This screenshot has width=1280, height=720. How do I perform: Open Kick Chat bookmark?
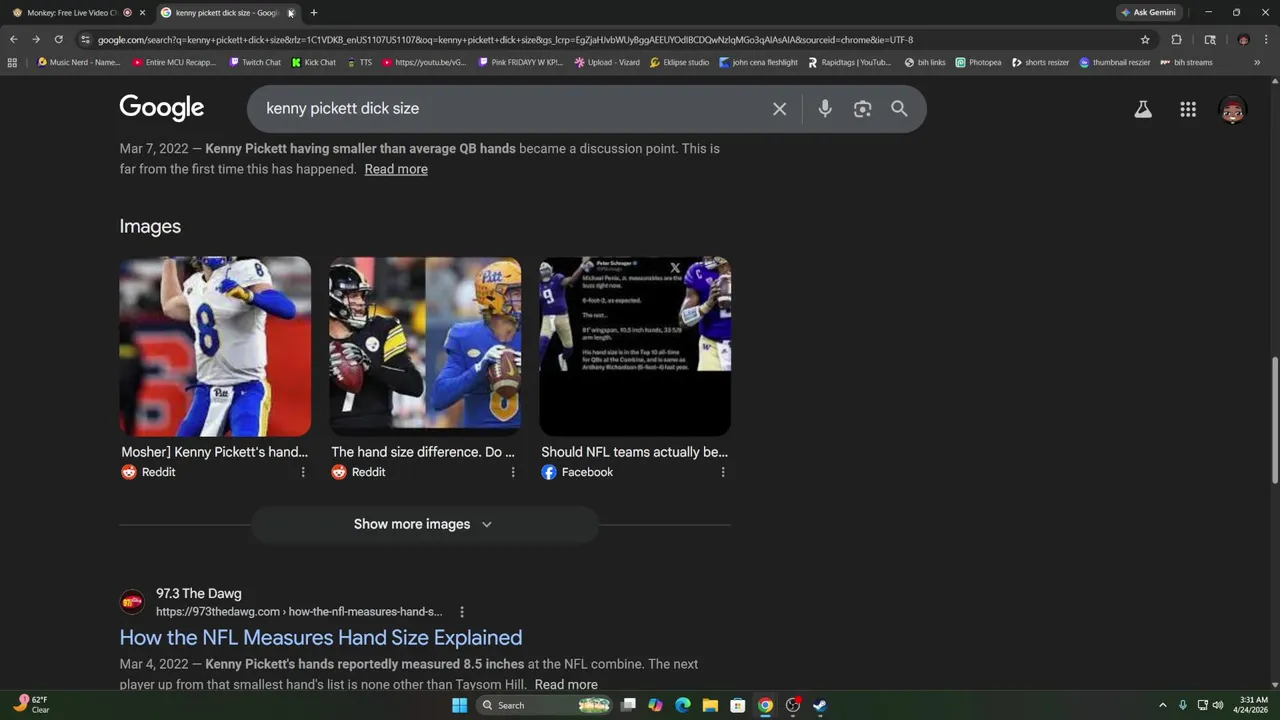tap(313, 62)
